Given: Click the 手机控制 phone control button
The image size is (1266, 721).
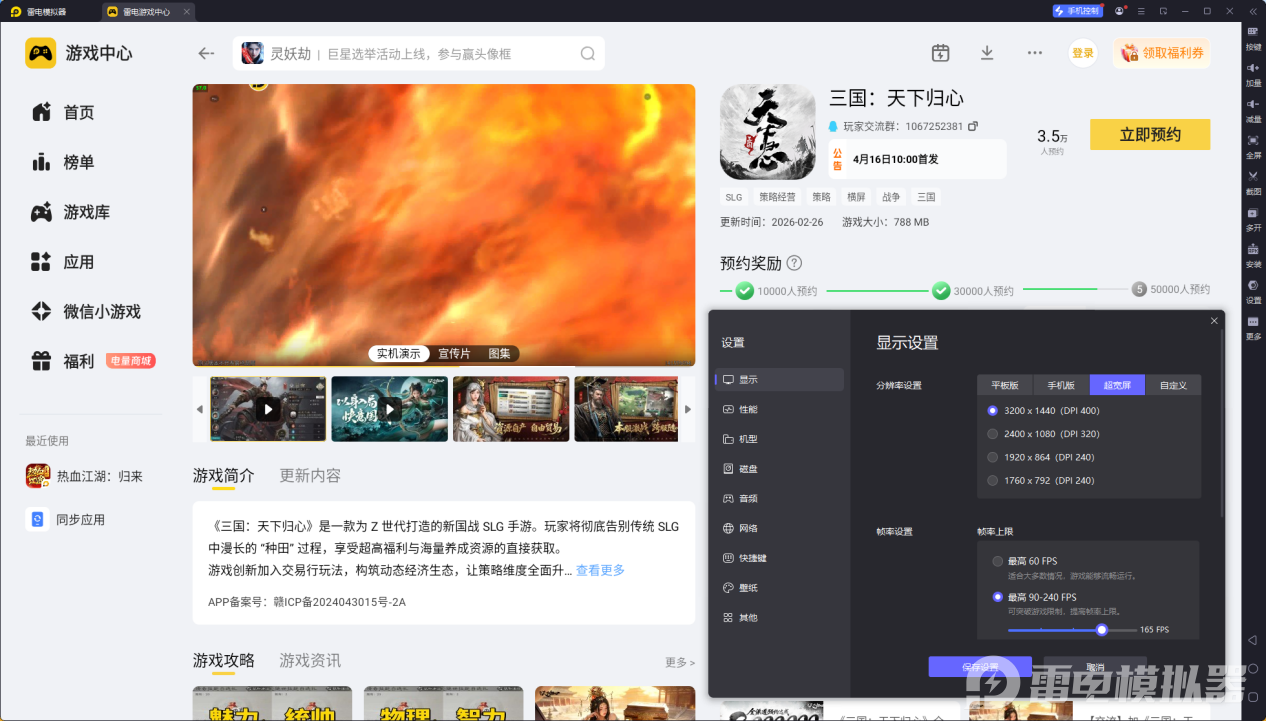Looking at the screenshot, I should coord(1077,11).
